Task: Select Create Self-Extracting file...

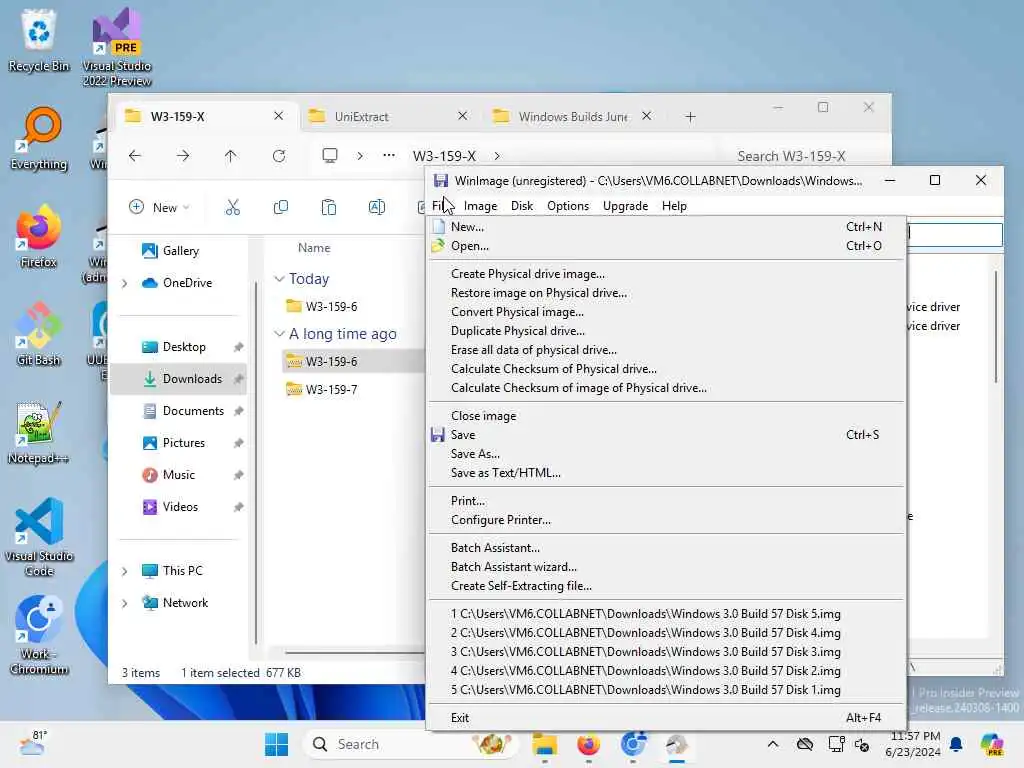Action: point(666,585)
